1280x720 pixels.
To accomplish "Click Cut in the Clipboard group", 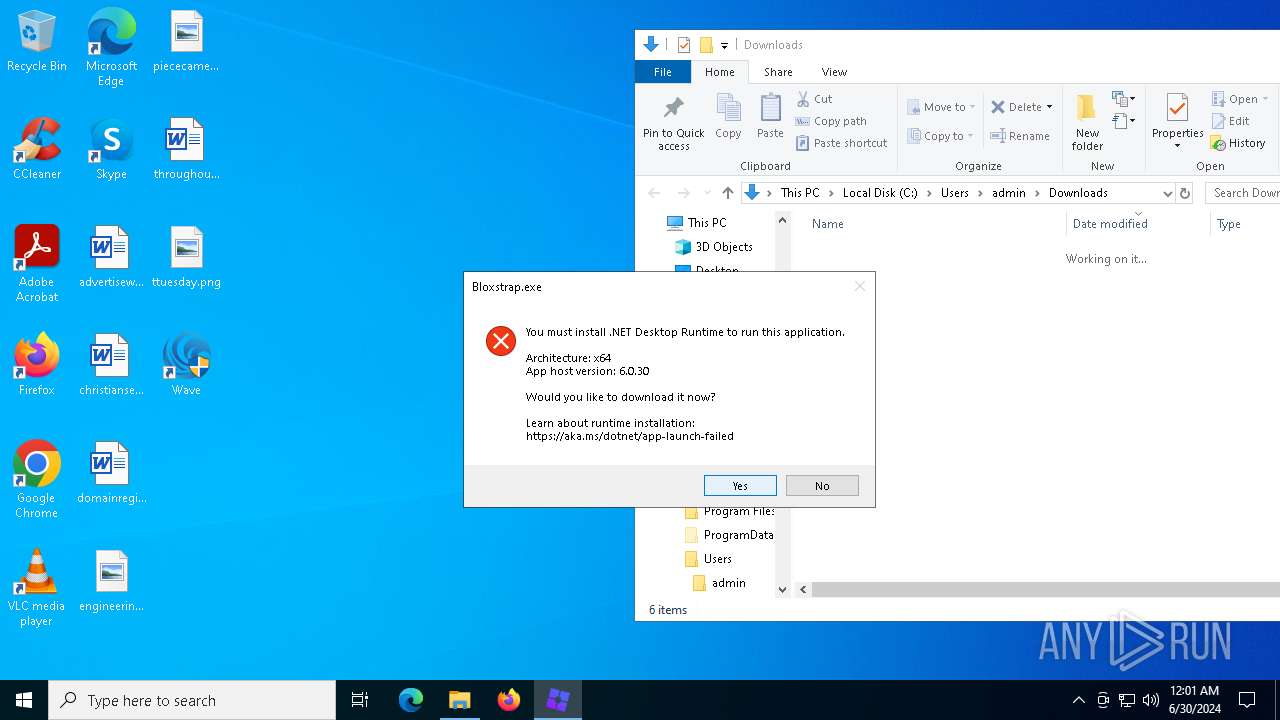I will [815, 99].
